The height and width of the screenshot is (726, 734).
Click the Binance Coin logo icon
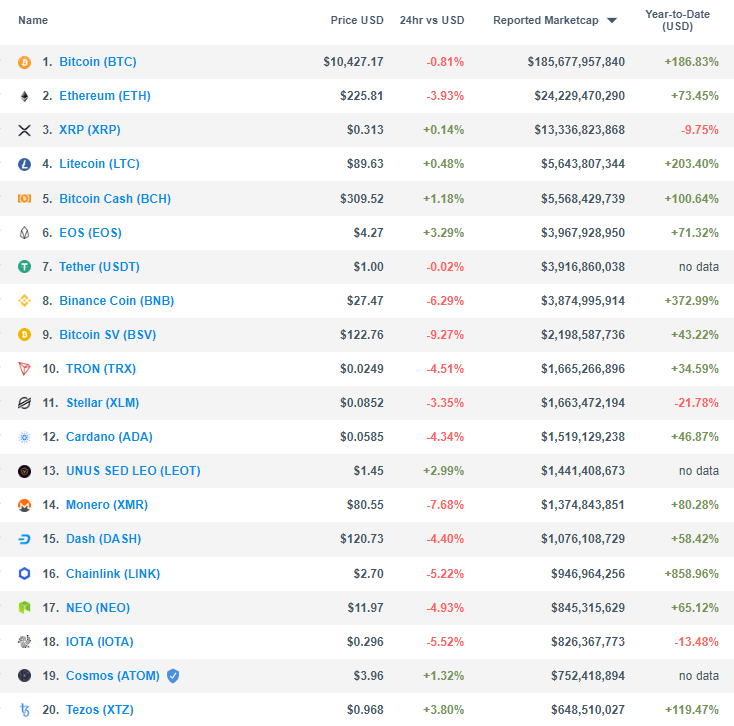(24, 301)
